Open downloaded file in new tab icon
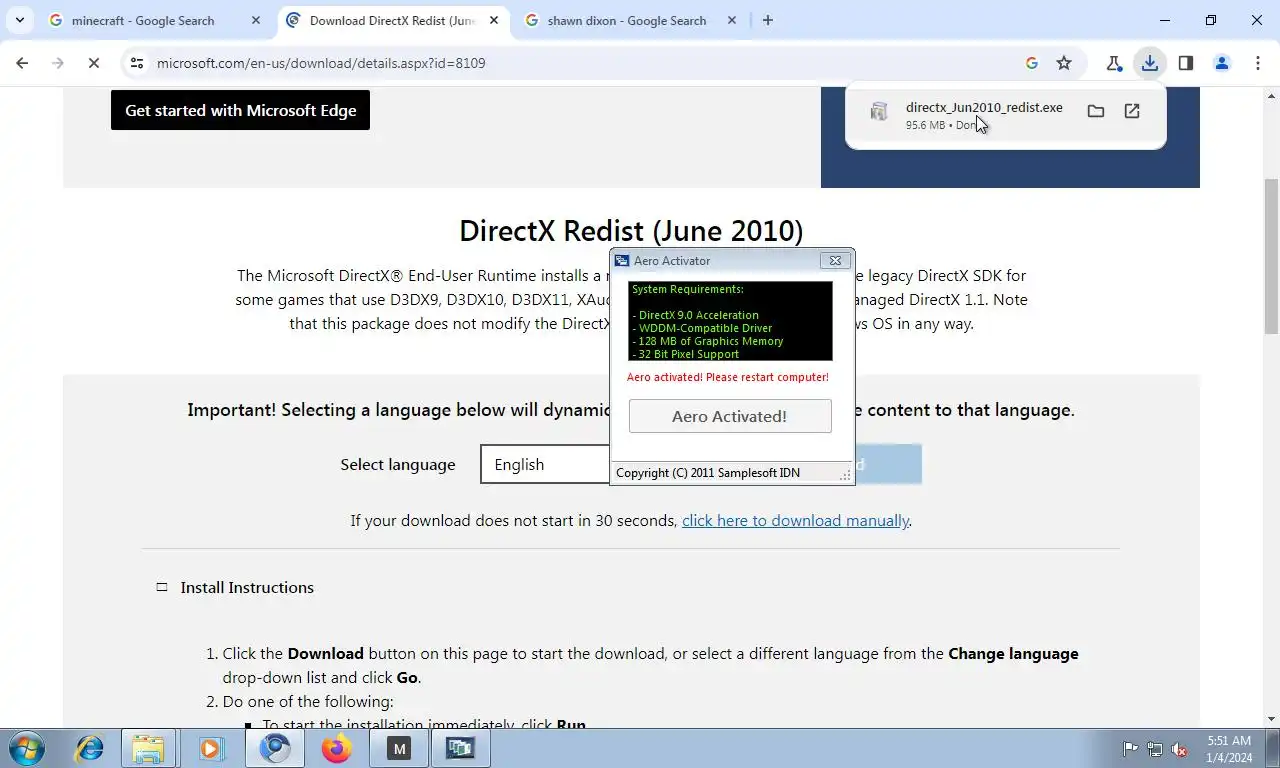The height and width of the screenshot is (768, 1280). tap(1132, 111)
